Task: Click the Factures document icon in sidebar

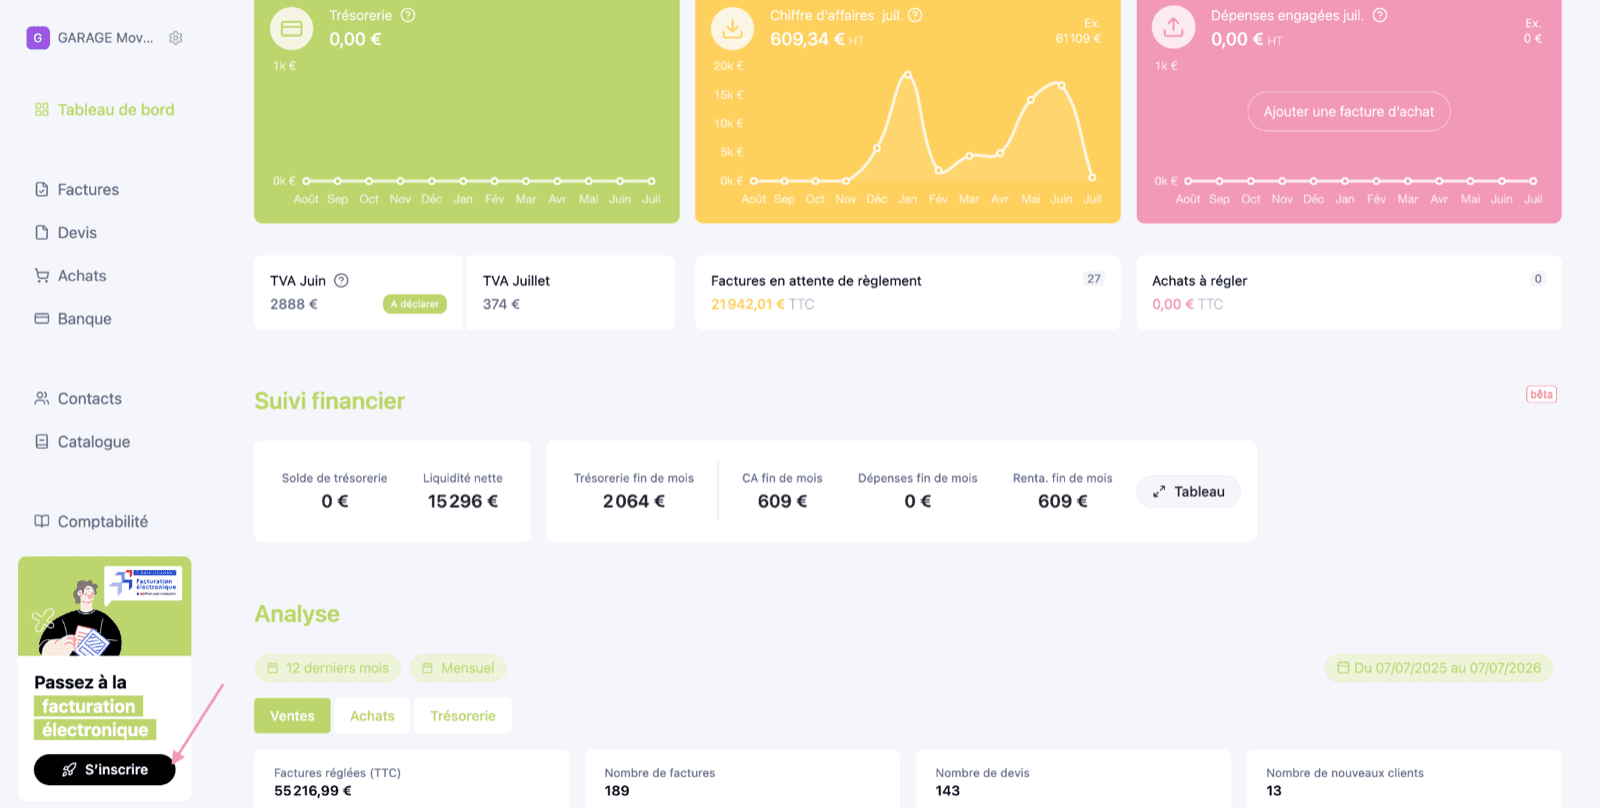Action: click(42, 189)
